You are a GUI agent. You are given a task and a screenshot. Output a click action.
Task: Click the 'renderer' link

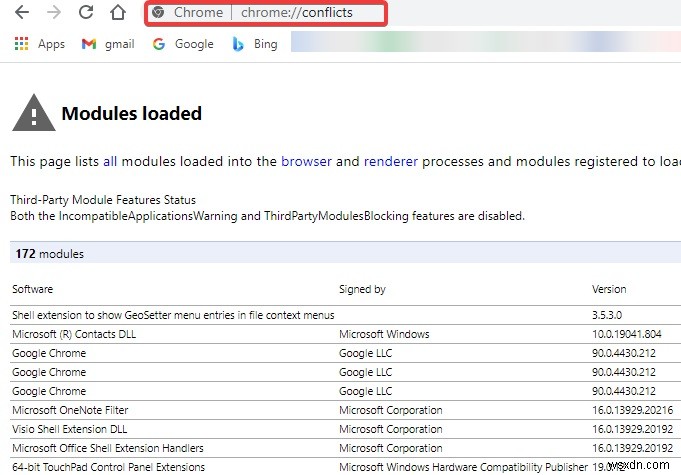(x=390, y=162)
